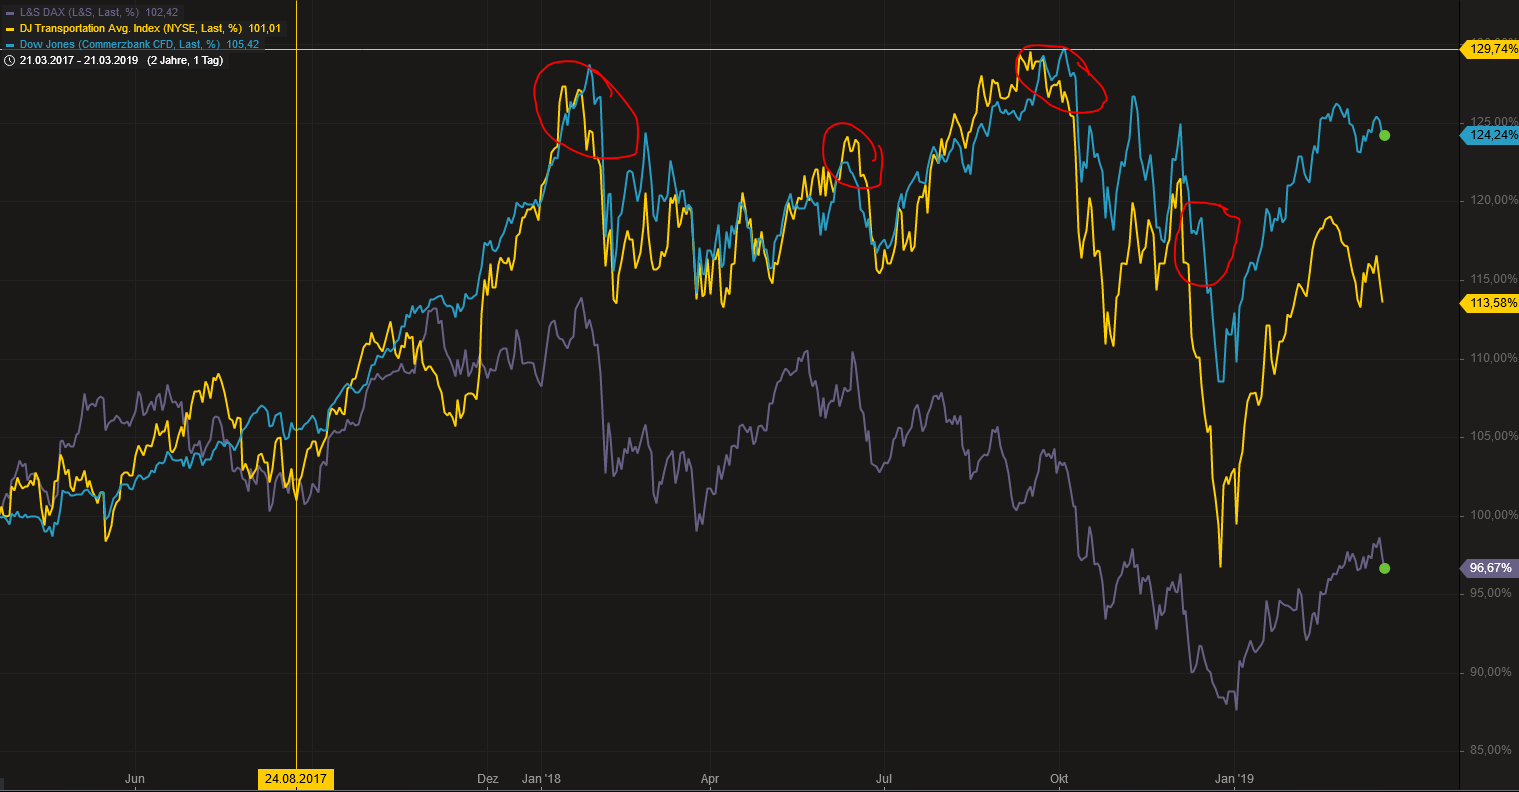Click the green dot at the Dow Jones line end

(x=1385, y=135)
